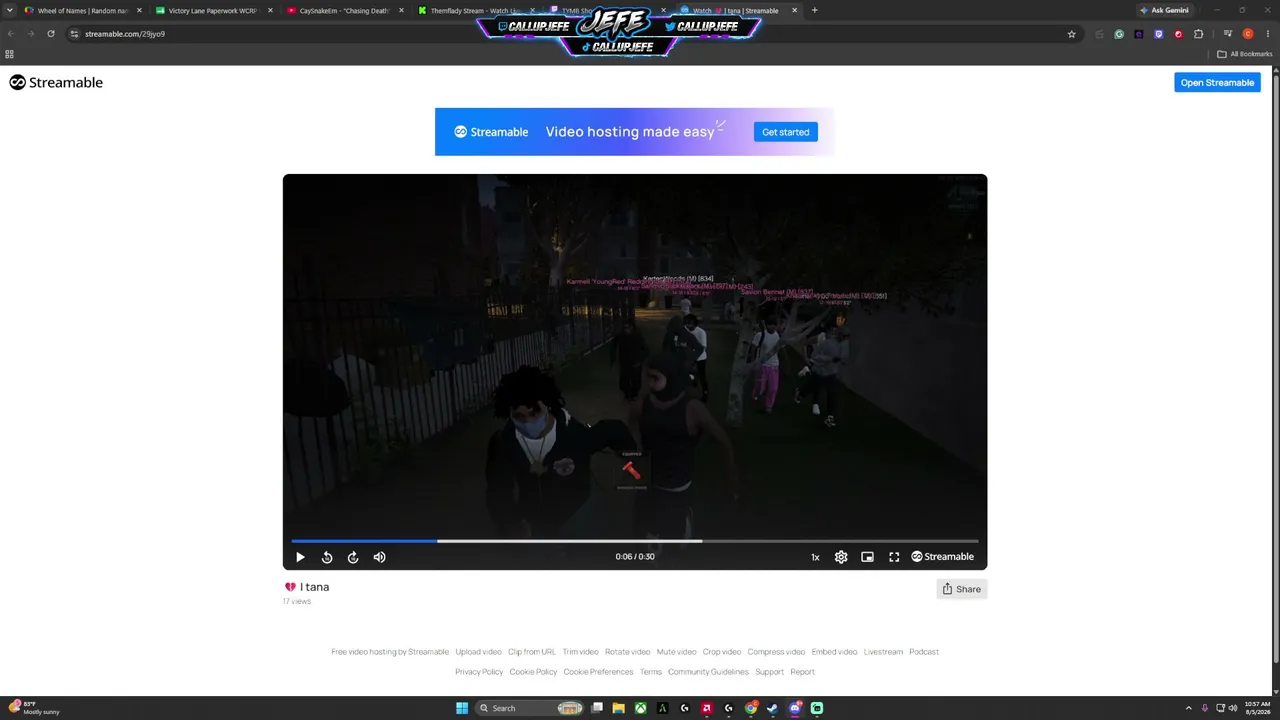Open the Clip from URL link
Image resolution: width=1280 pixels, height=720 pixels.
tap(532, 652)
